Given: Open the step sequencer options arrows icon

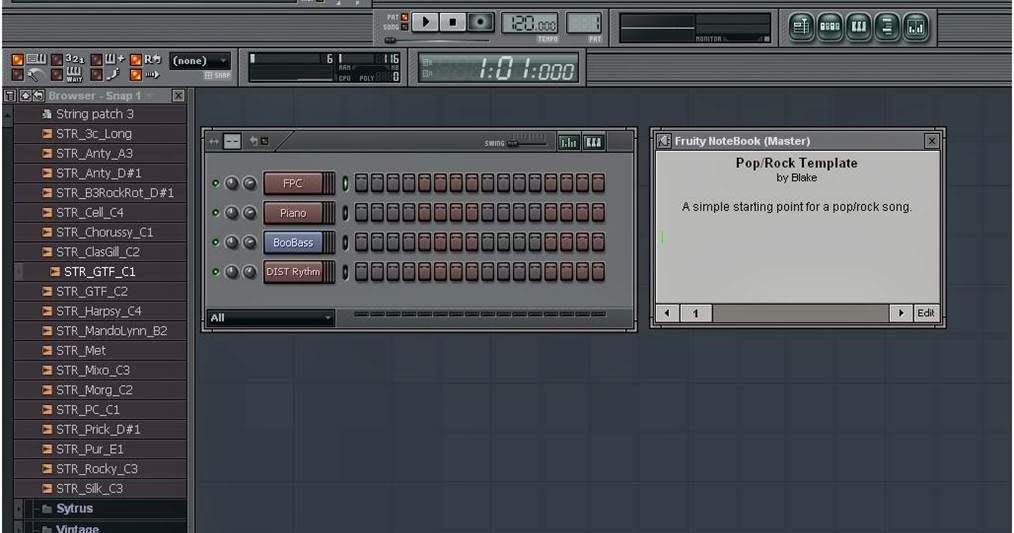Looking at the screenshot, I should click(213, 141).
